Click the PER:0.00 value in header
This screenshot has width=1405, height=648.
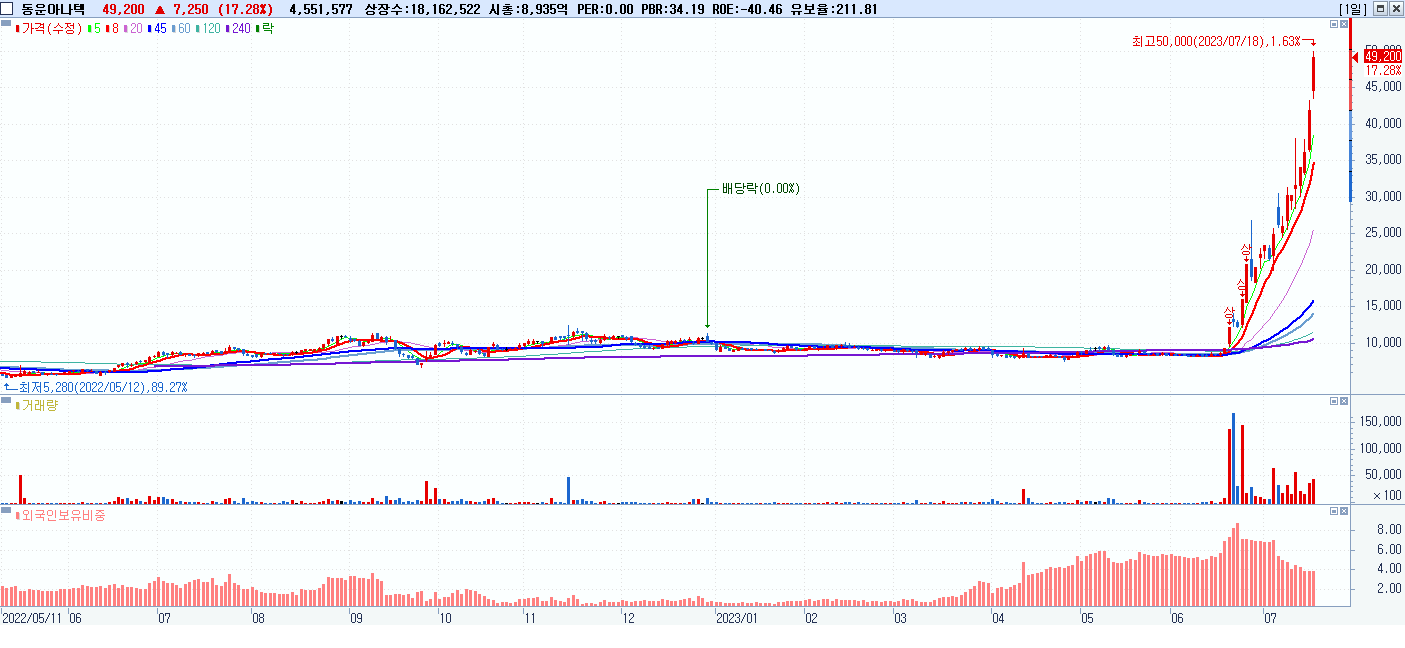tap(603, 9)
